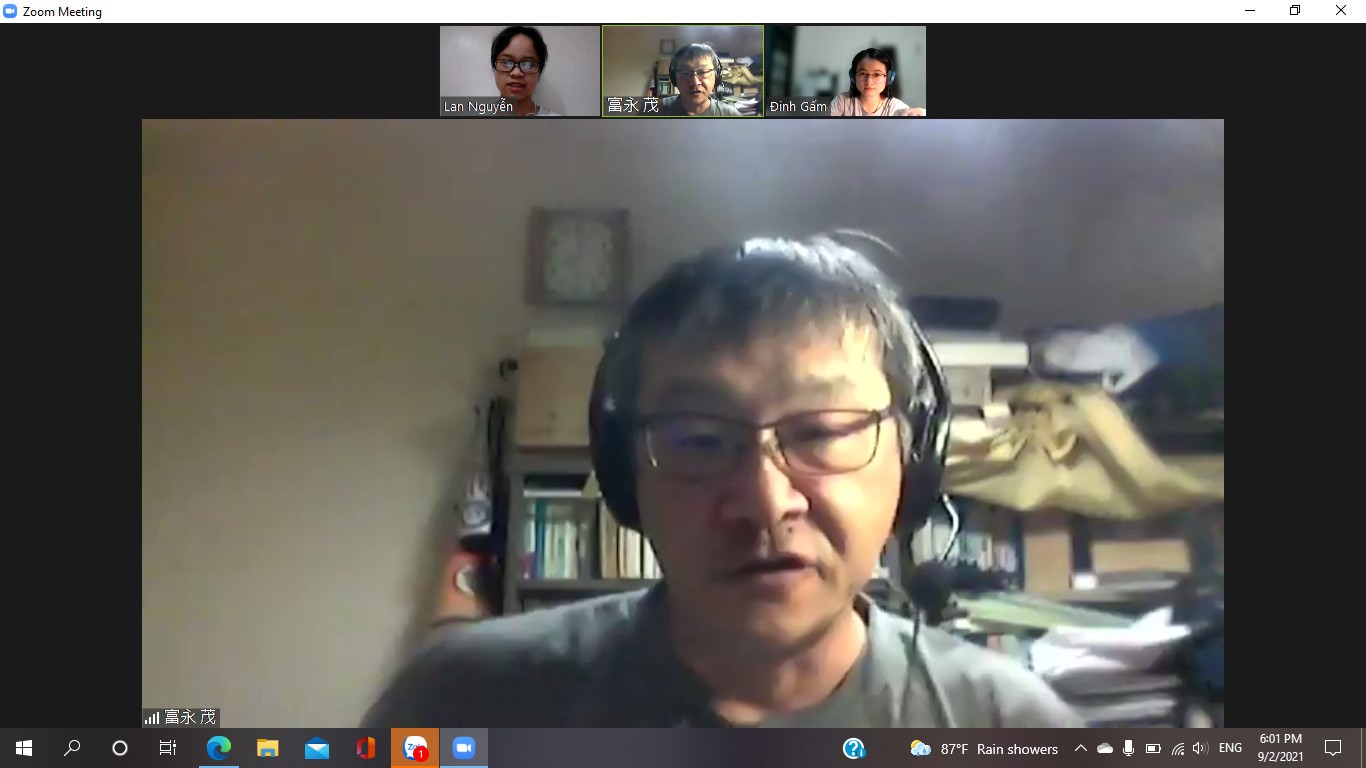Select Lan Nguyễn's video thumbnail

520,71
